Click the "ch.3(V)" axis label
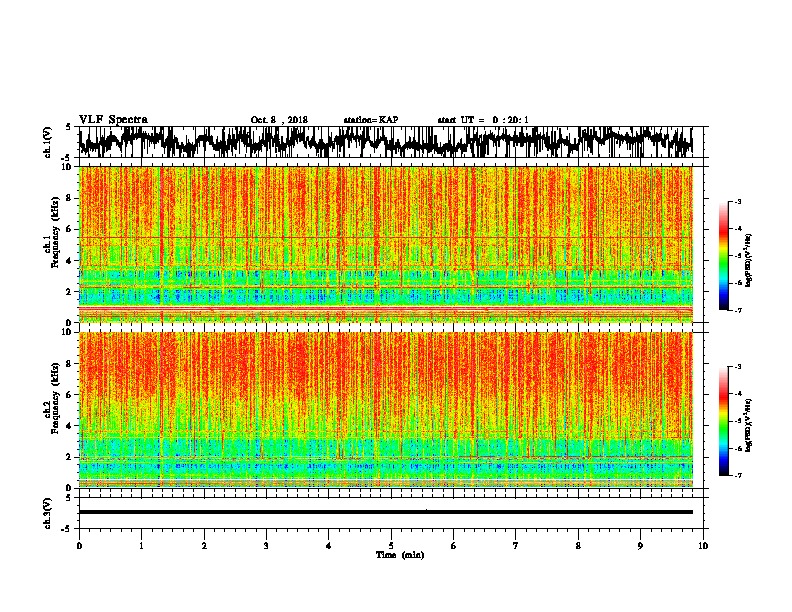792x612 pixels. [48, 513]
